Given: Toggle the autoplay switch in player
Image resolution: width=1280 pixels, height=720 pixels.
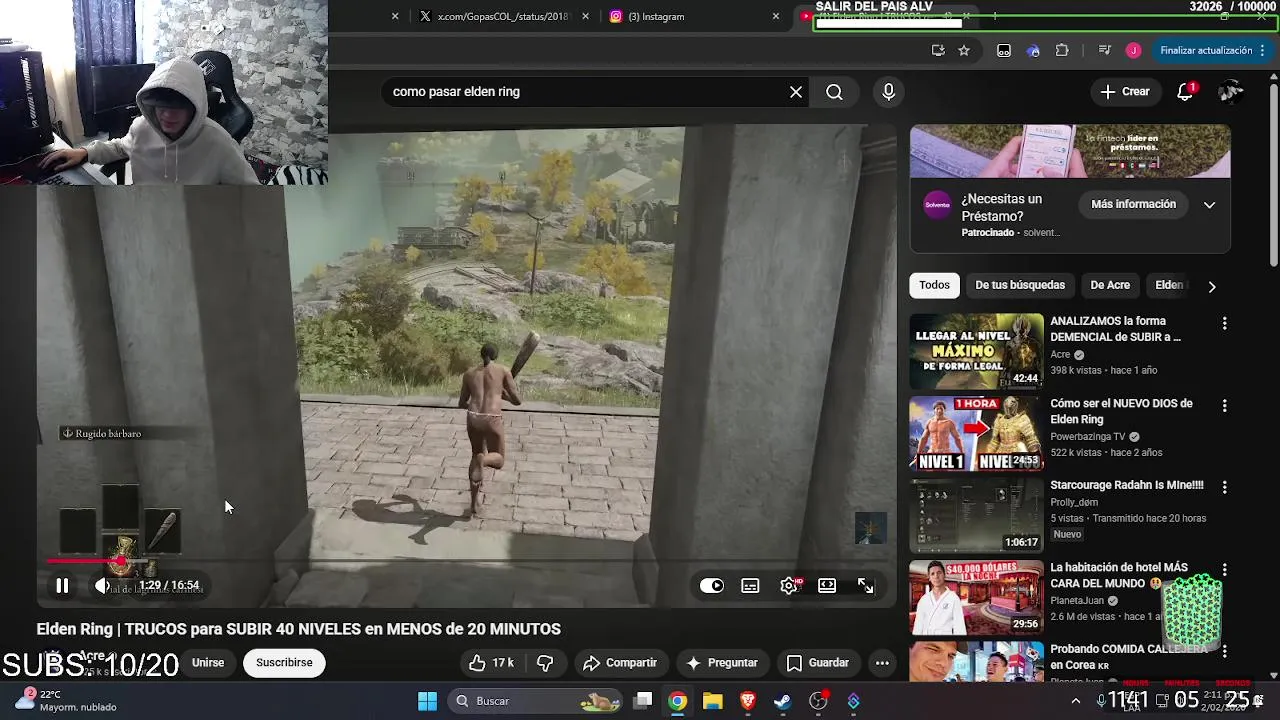Looking at the screenshot, I should (712, 586).
